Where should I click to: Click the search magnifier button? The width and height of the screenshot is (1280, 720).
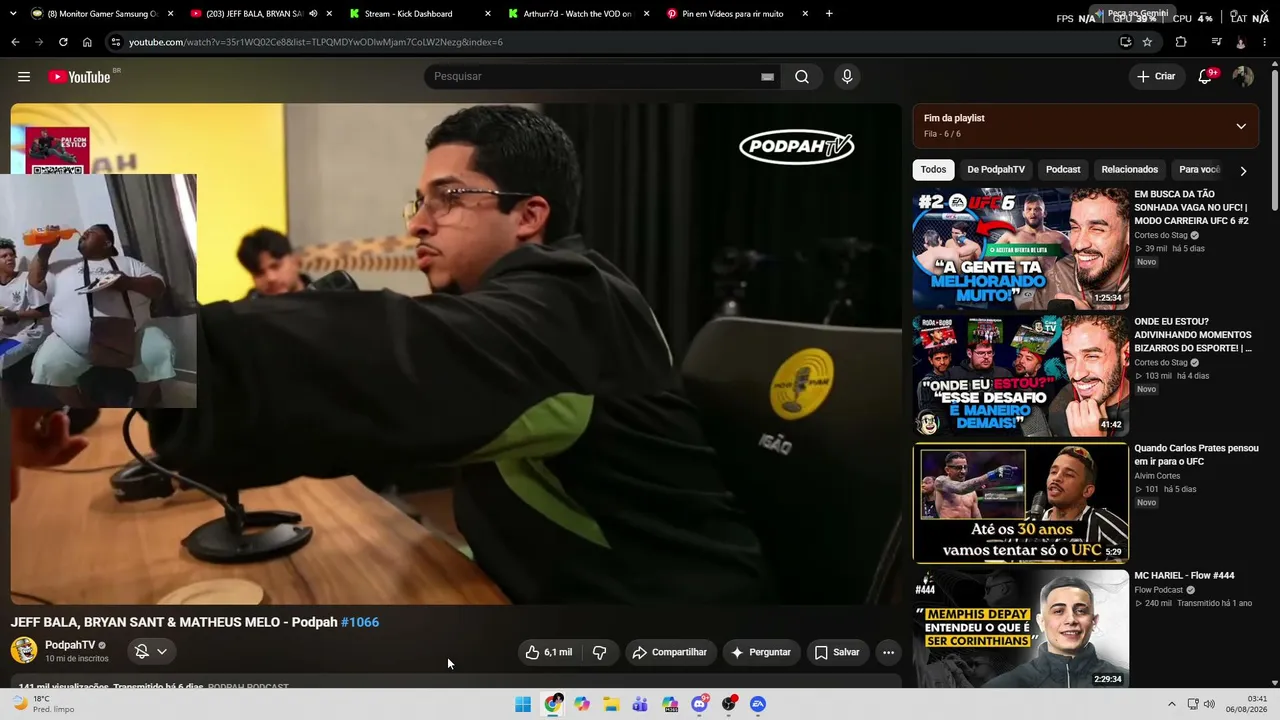coord(802,77)
